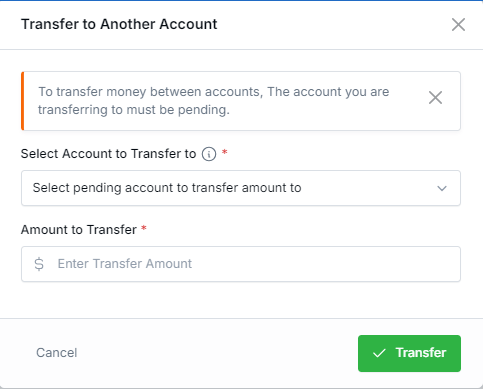Click orange stripe on warning banner
The image size is (483, 389).
(23, 101)
